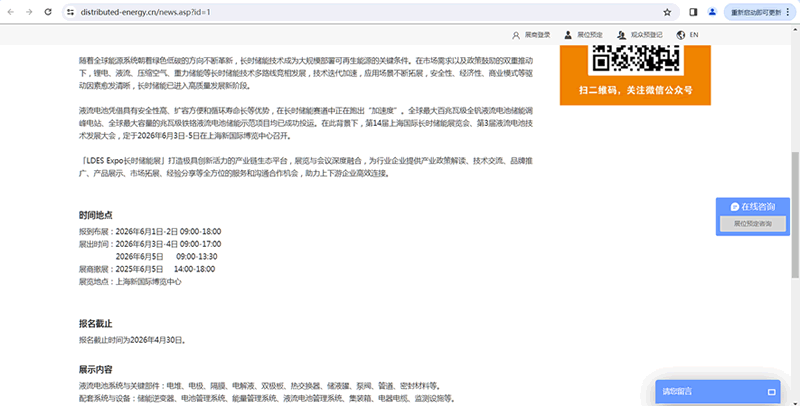Toggle the browser side panel
The image size is (800, 406).
(x=693, y=12)
